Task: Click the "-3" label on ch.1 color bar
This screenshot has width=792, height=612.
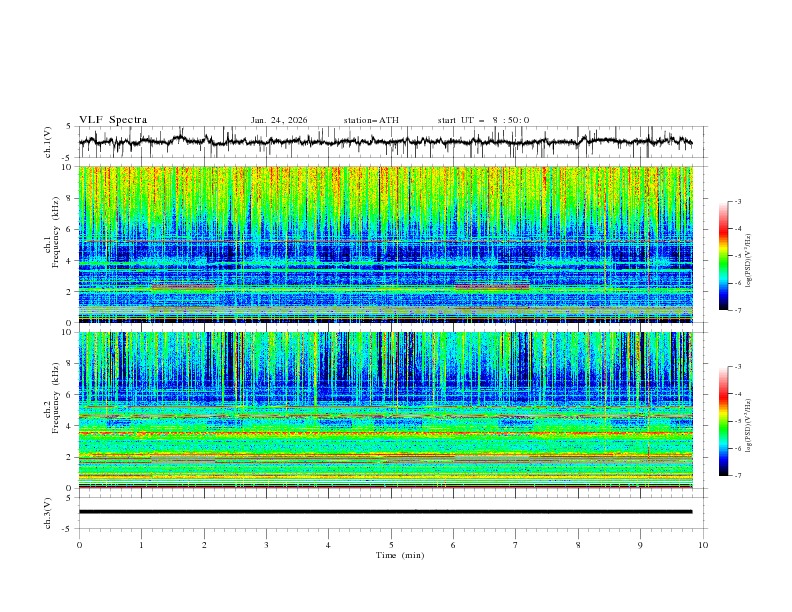Action: click(x=737, y=201)
